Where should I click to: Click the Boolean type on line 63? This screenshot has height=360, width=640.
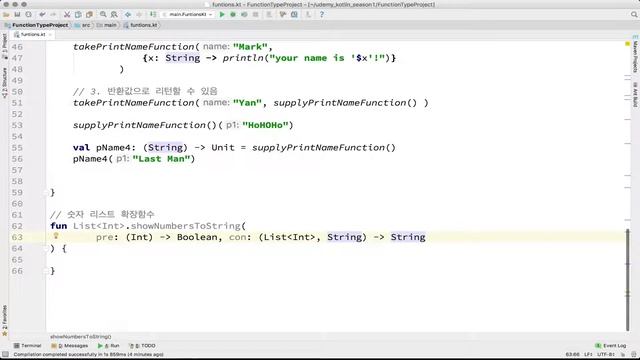tap(197, 237)
